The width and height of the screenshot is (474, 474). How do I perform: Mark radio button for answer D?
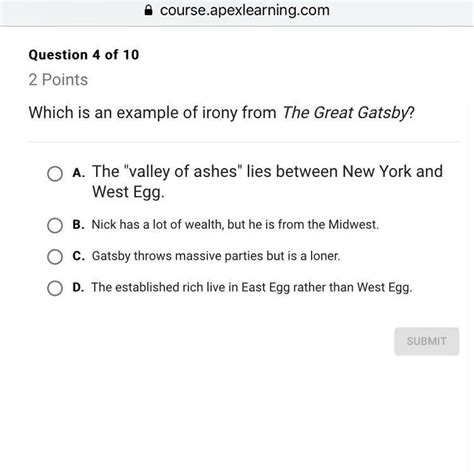(55, 288)
